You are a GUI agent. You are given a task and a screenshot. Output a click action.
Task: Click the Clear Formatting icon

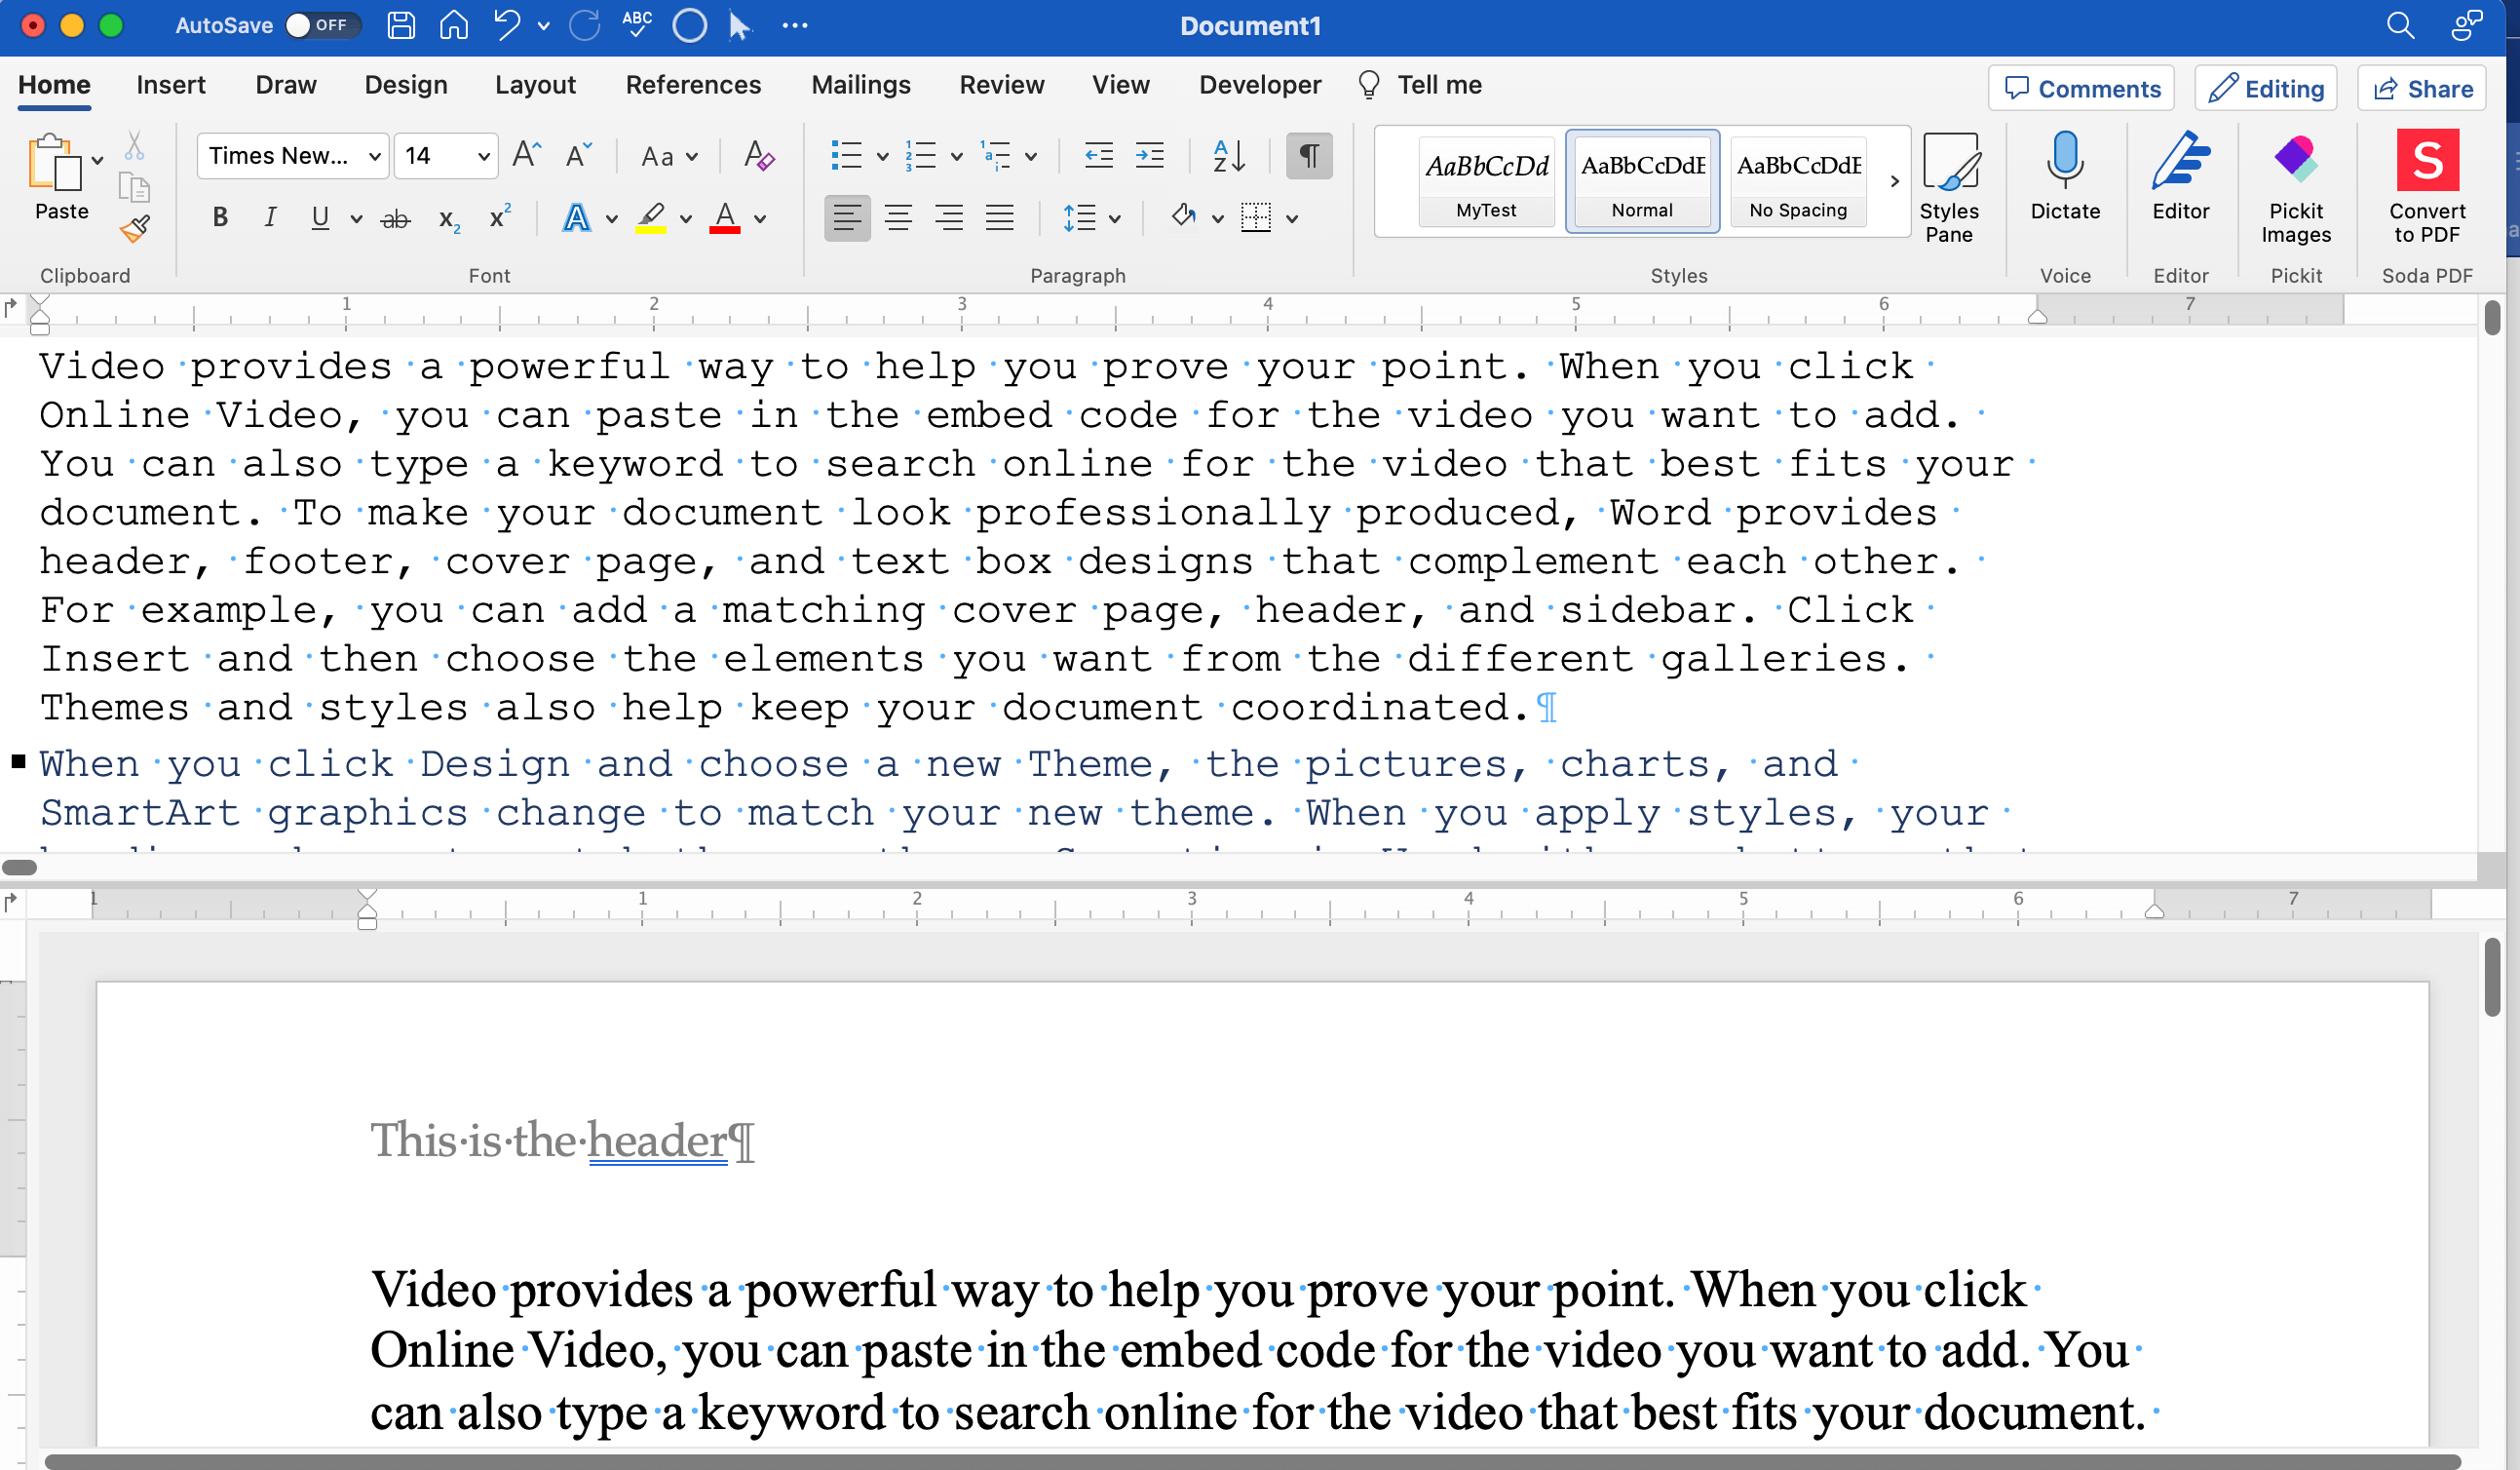(x=759, y=156)
